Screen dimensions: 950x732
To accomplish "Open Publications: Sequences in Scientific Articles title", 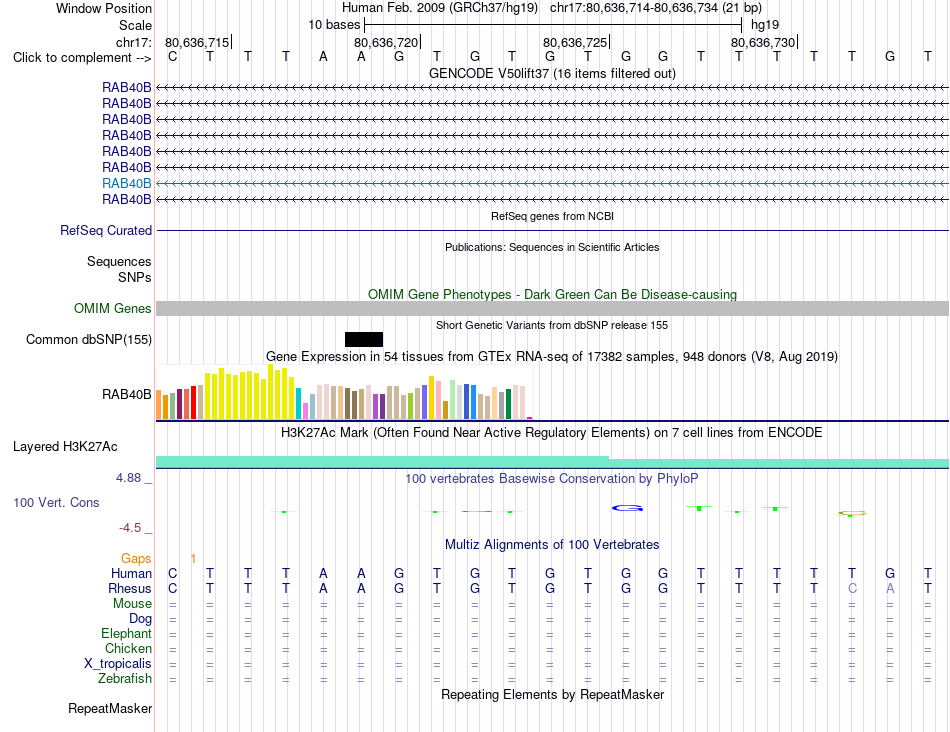I will (x=552, y=247).
